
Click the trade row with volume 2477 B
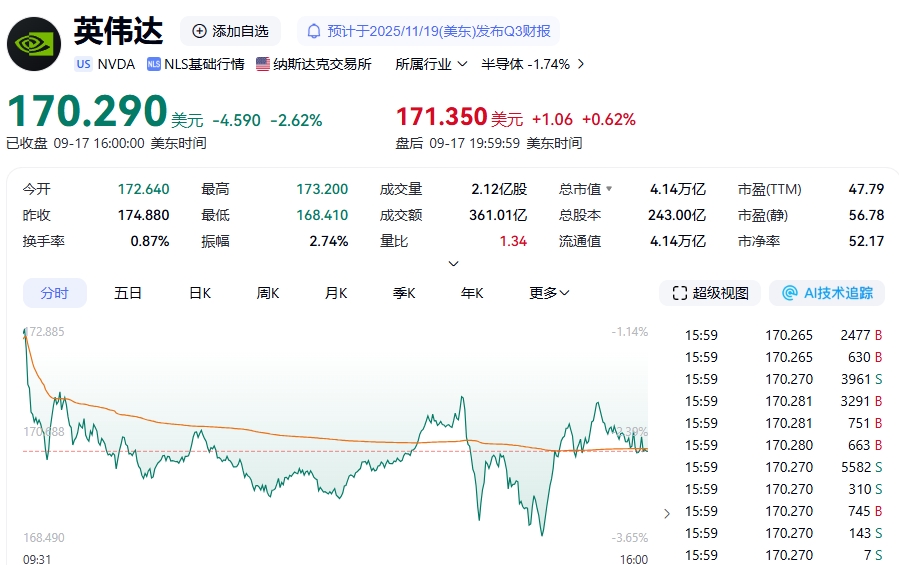(x=783, y=335)
